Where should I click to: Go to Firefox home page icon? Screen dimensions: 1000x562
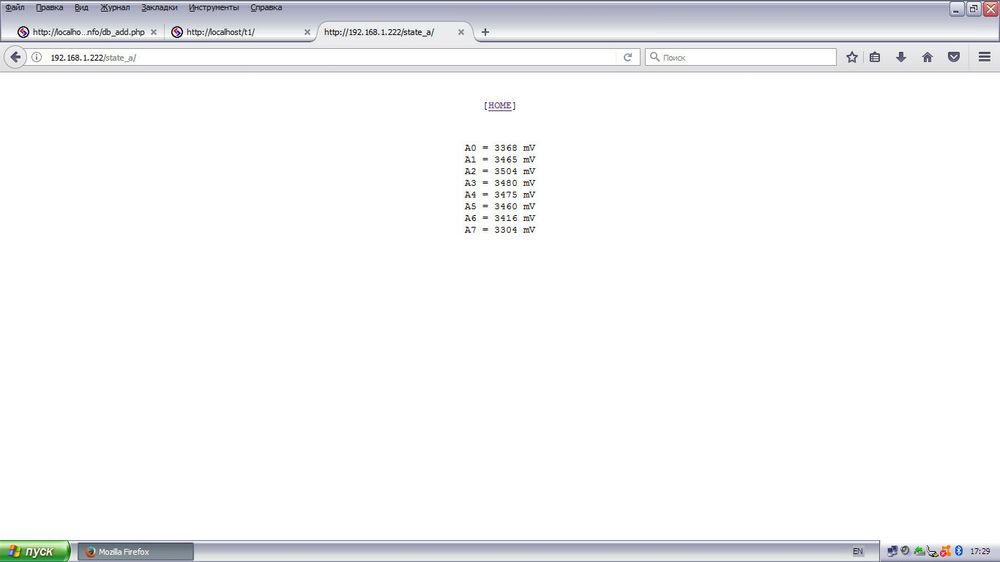click(927, 57)
